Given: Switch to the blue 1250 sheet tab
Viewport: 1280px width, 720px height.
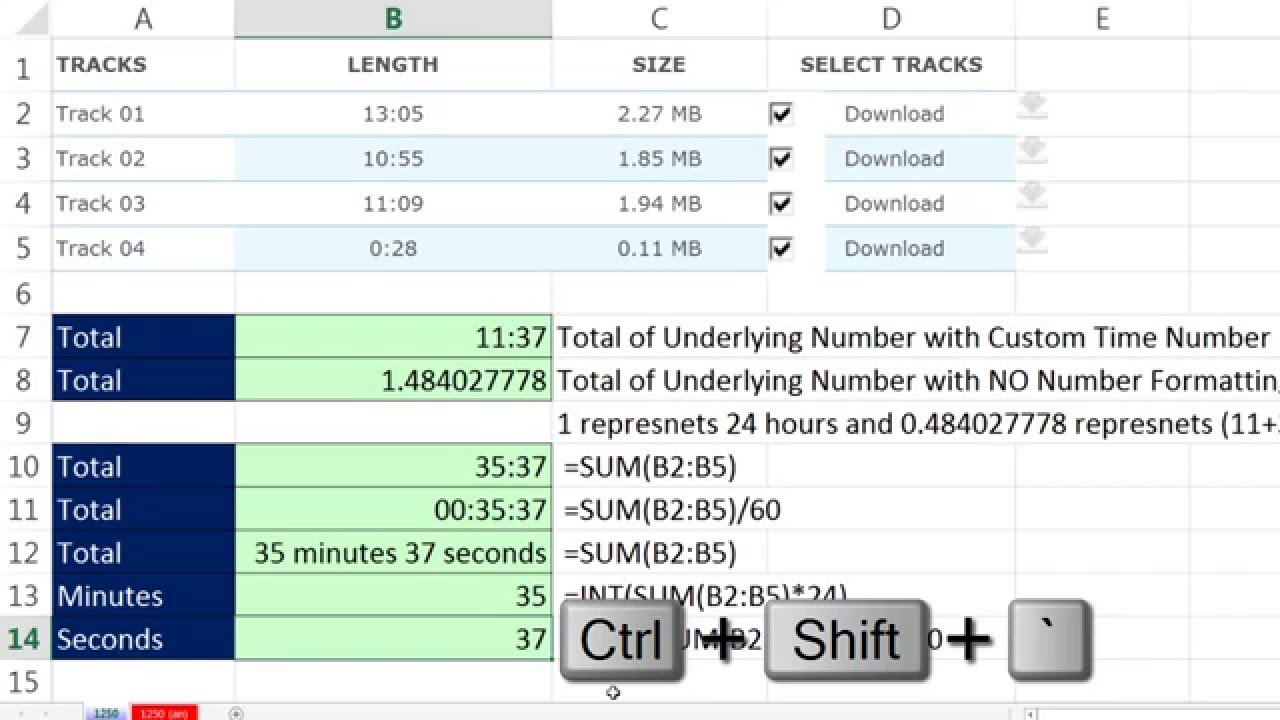Looking at the screenshot, I should [x=105, y=713].
